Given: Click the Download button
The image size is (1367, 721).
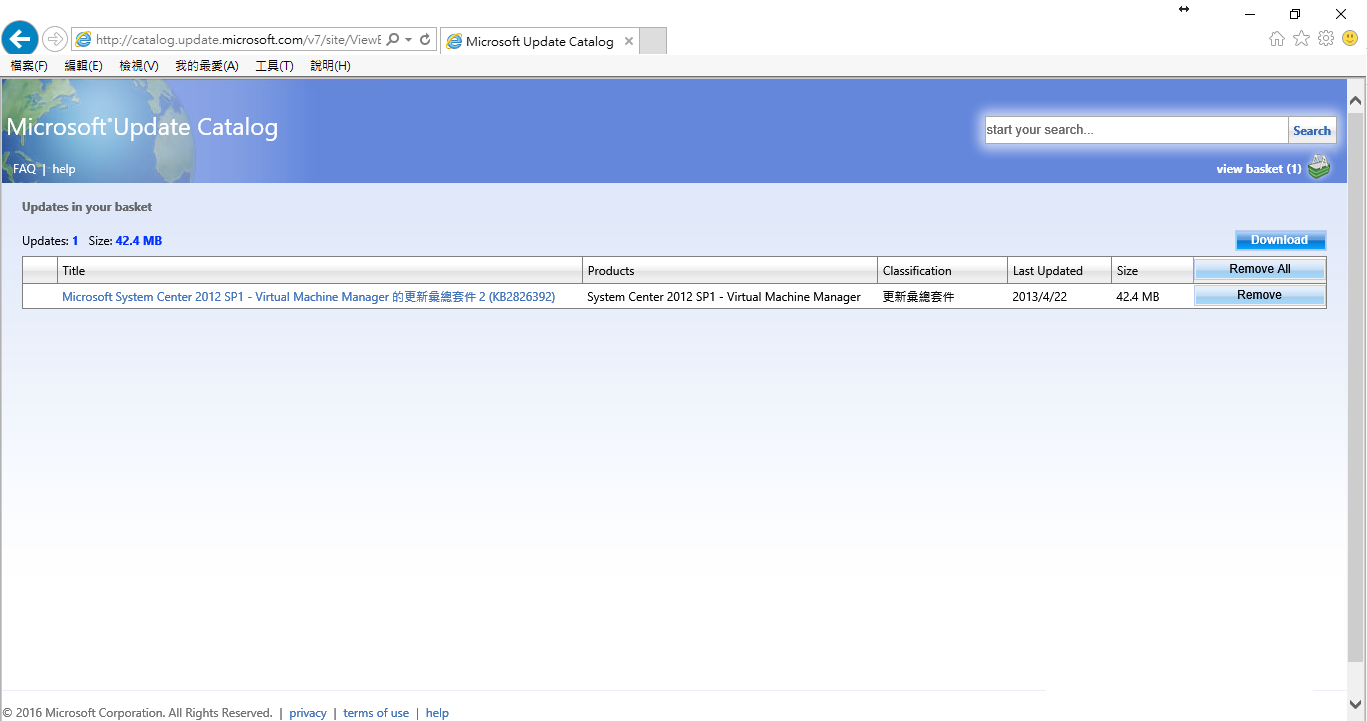Looking at the screenshot, I should coord(1280,240).
